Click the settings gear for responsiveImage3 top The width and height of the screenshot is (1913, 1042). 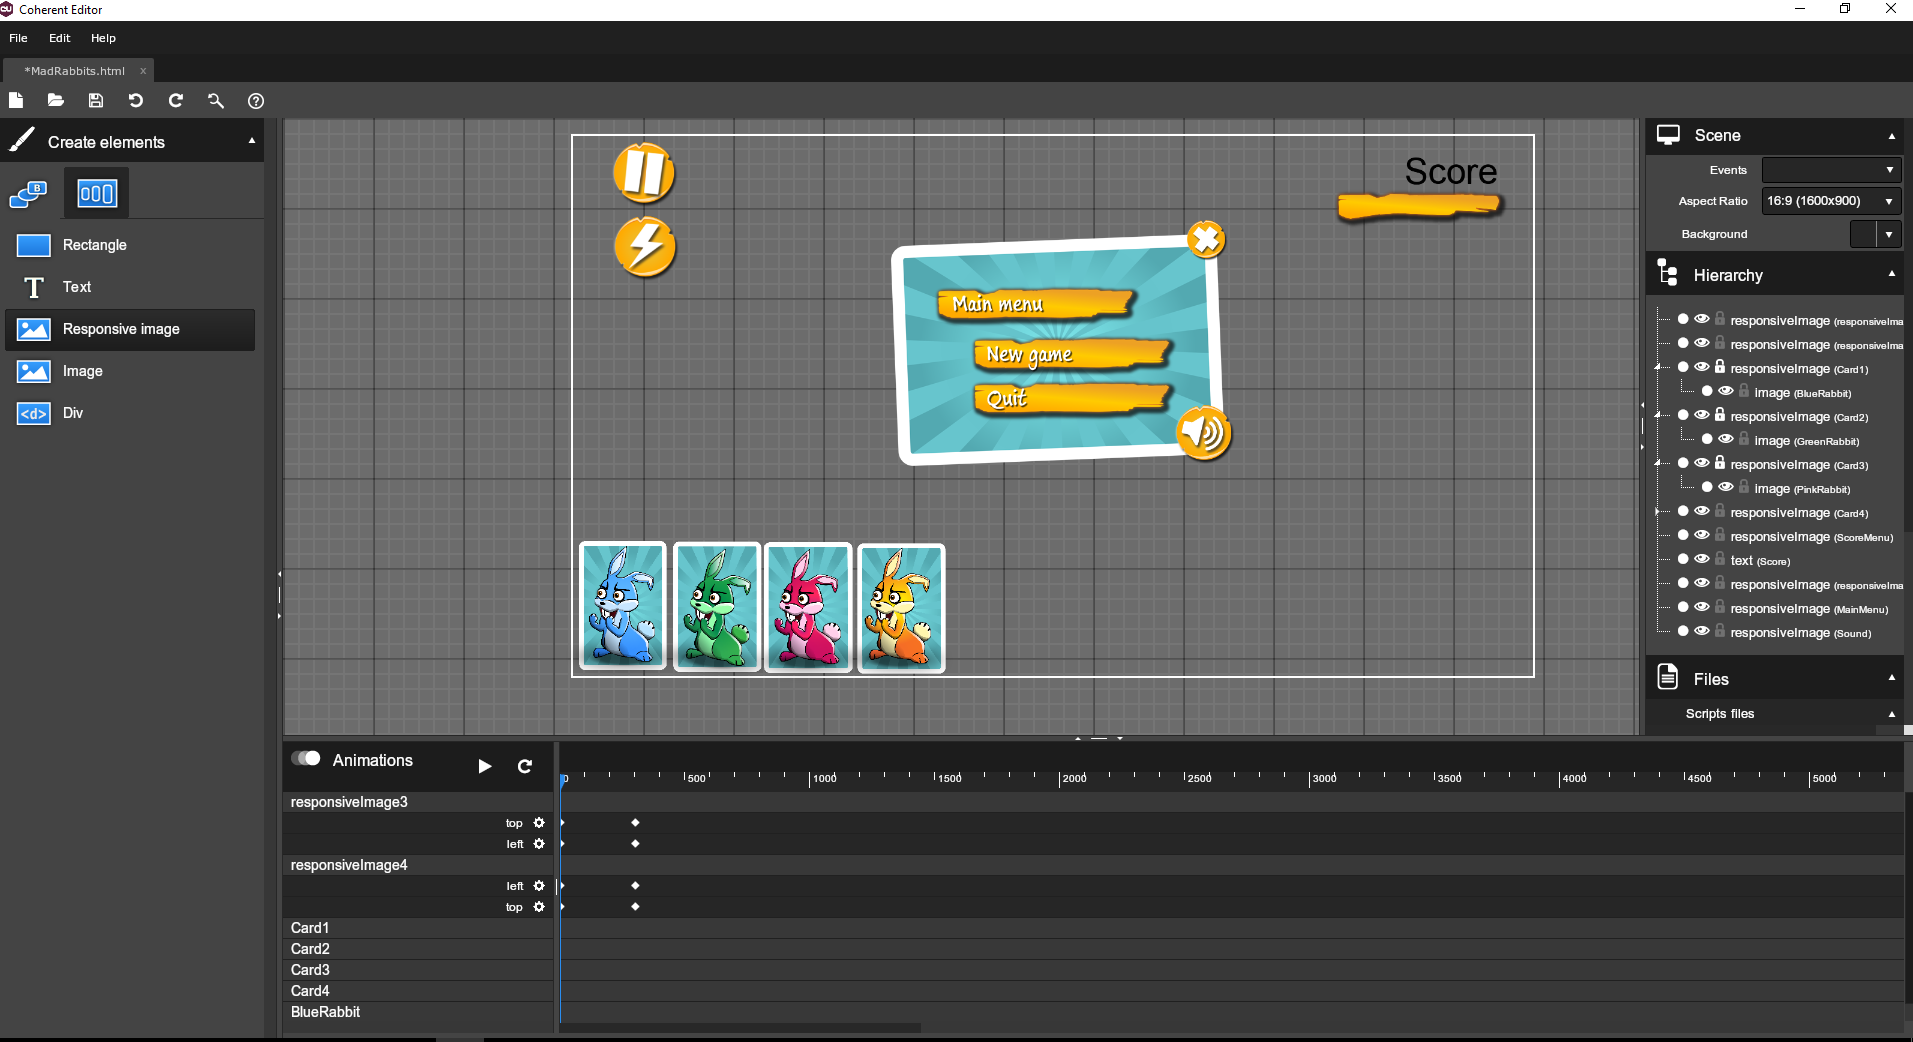click(x=539, y=823)
